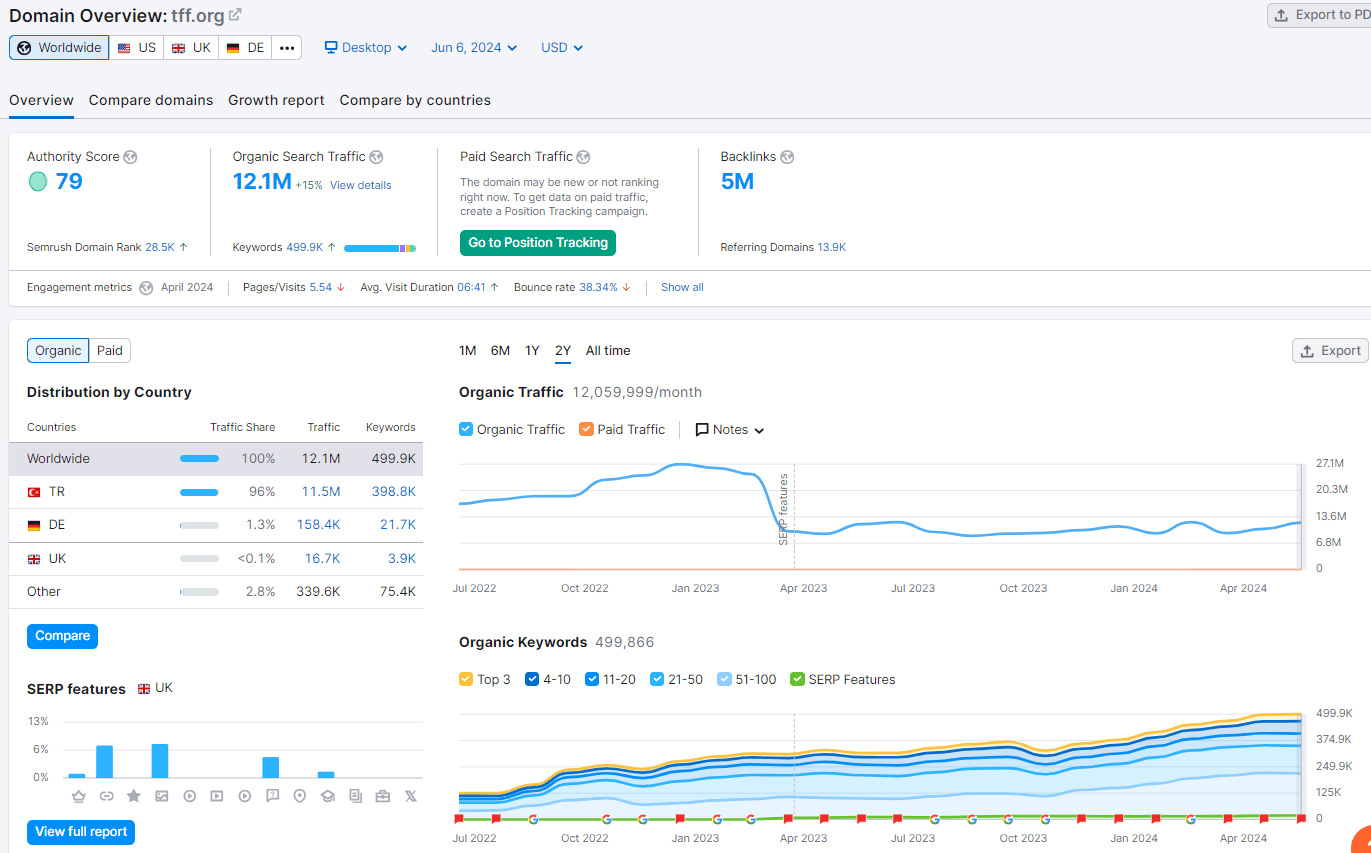The height and width of the screenshot is (853, 1371).
Task: Open the Desktop device dropdown
Action: [366, 47]
